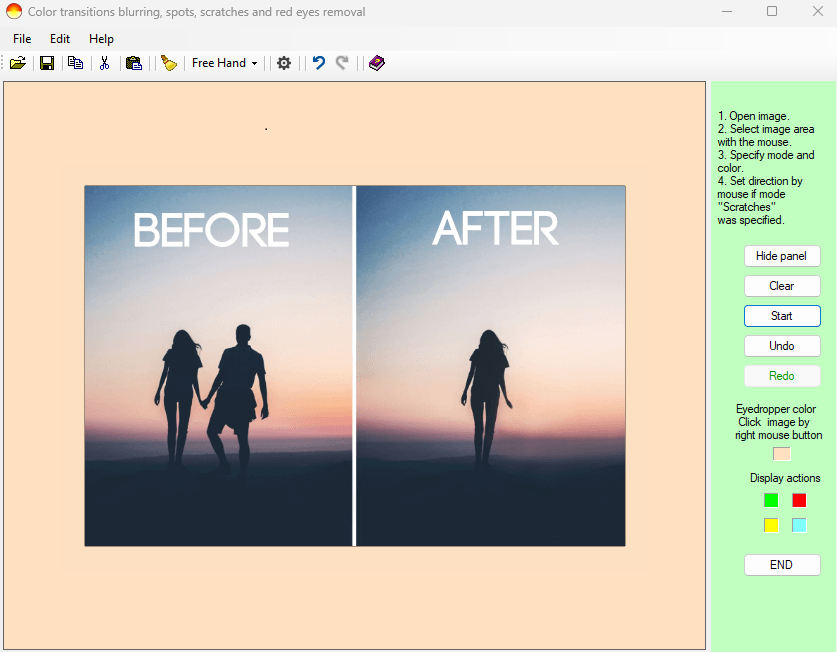The height and width of the screenshot is (652, 837).
Task: Open settings with the gear icon
Action: (284, 63)
